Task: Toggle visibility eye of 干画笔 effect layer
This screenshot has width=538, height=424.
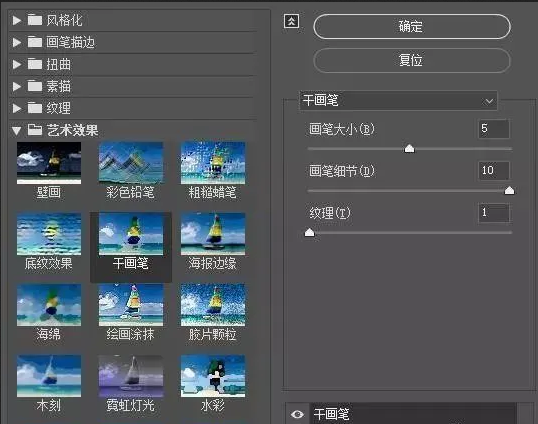Action: (297, 414)
